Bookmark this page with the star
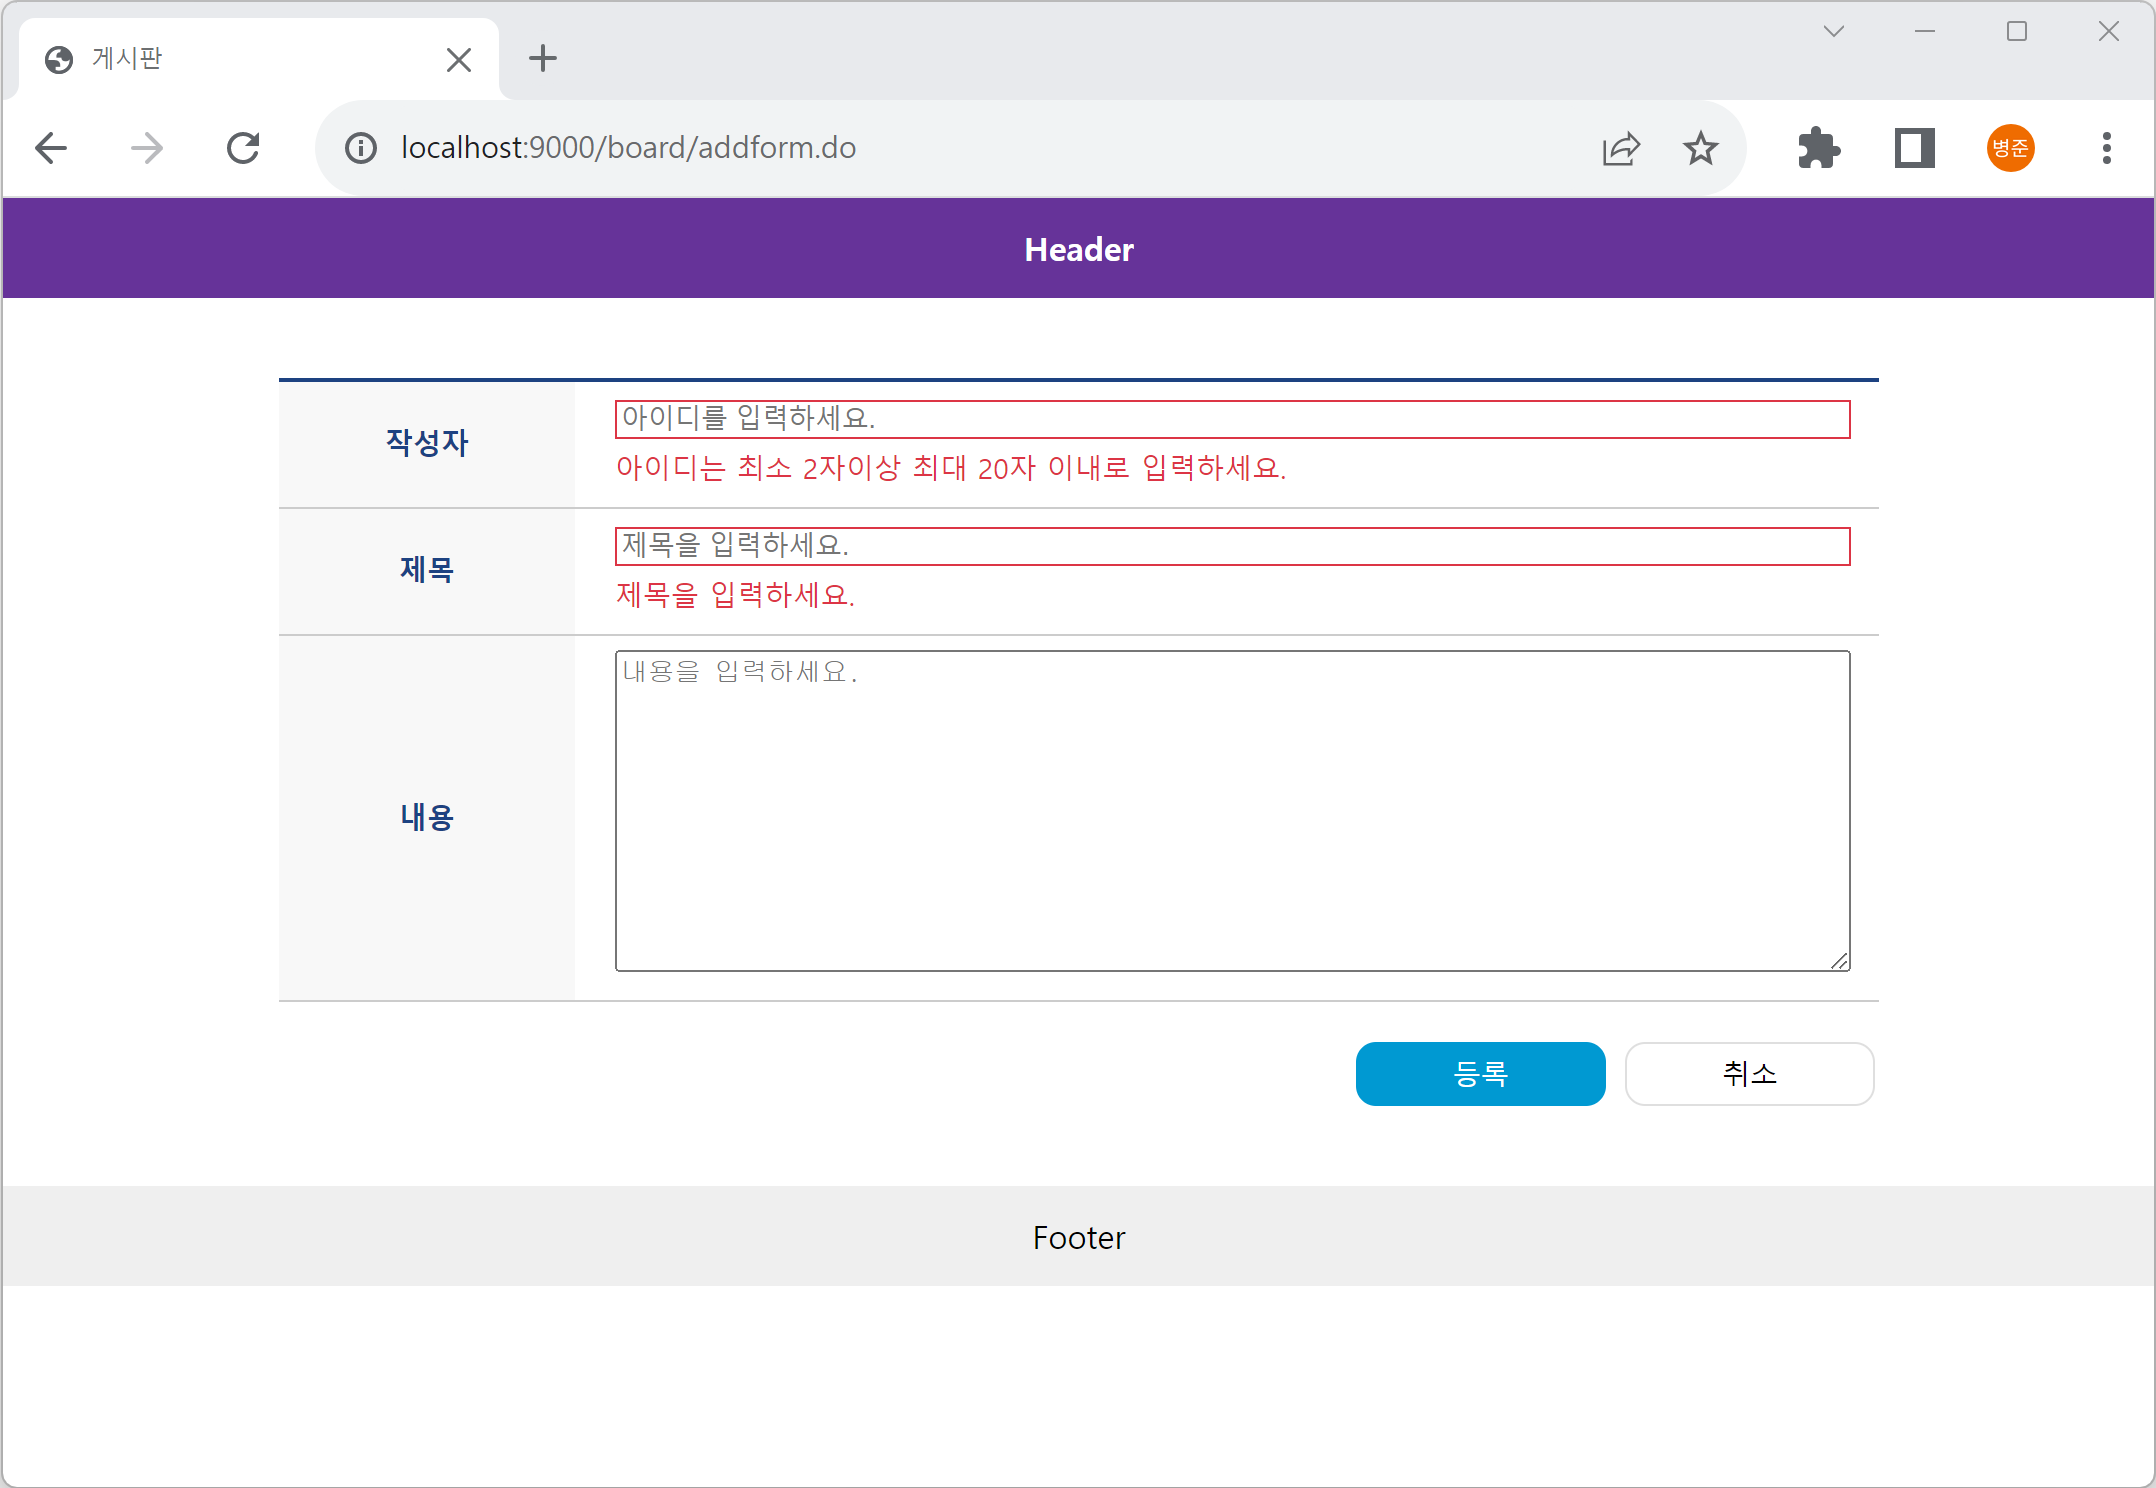This screenshot has width=2156, height=1488. [1700, 148]
